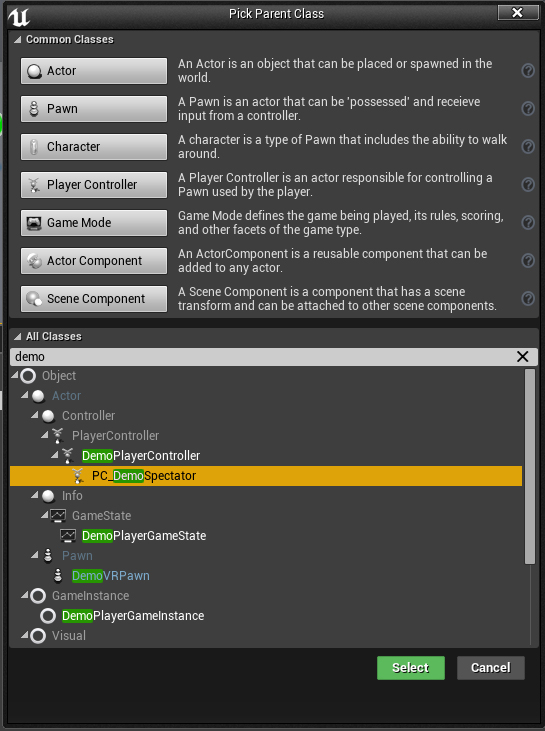545x731 pixels.
Task: Collapse the Info tree node
Action: pyautogui.click(x=34, y=495)
